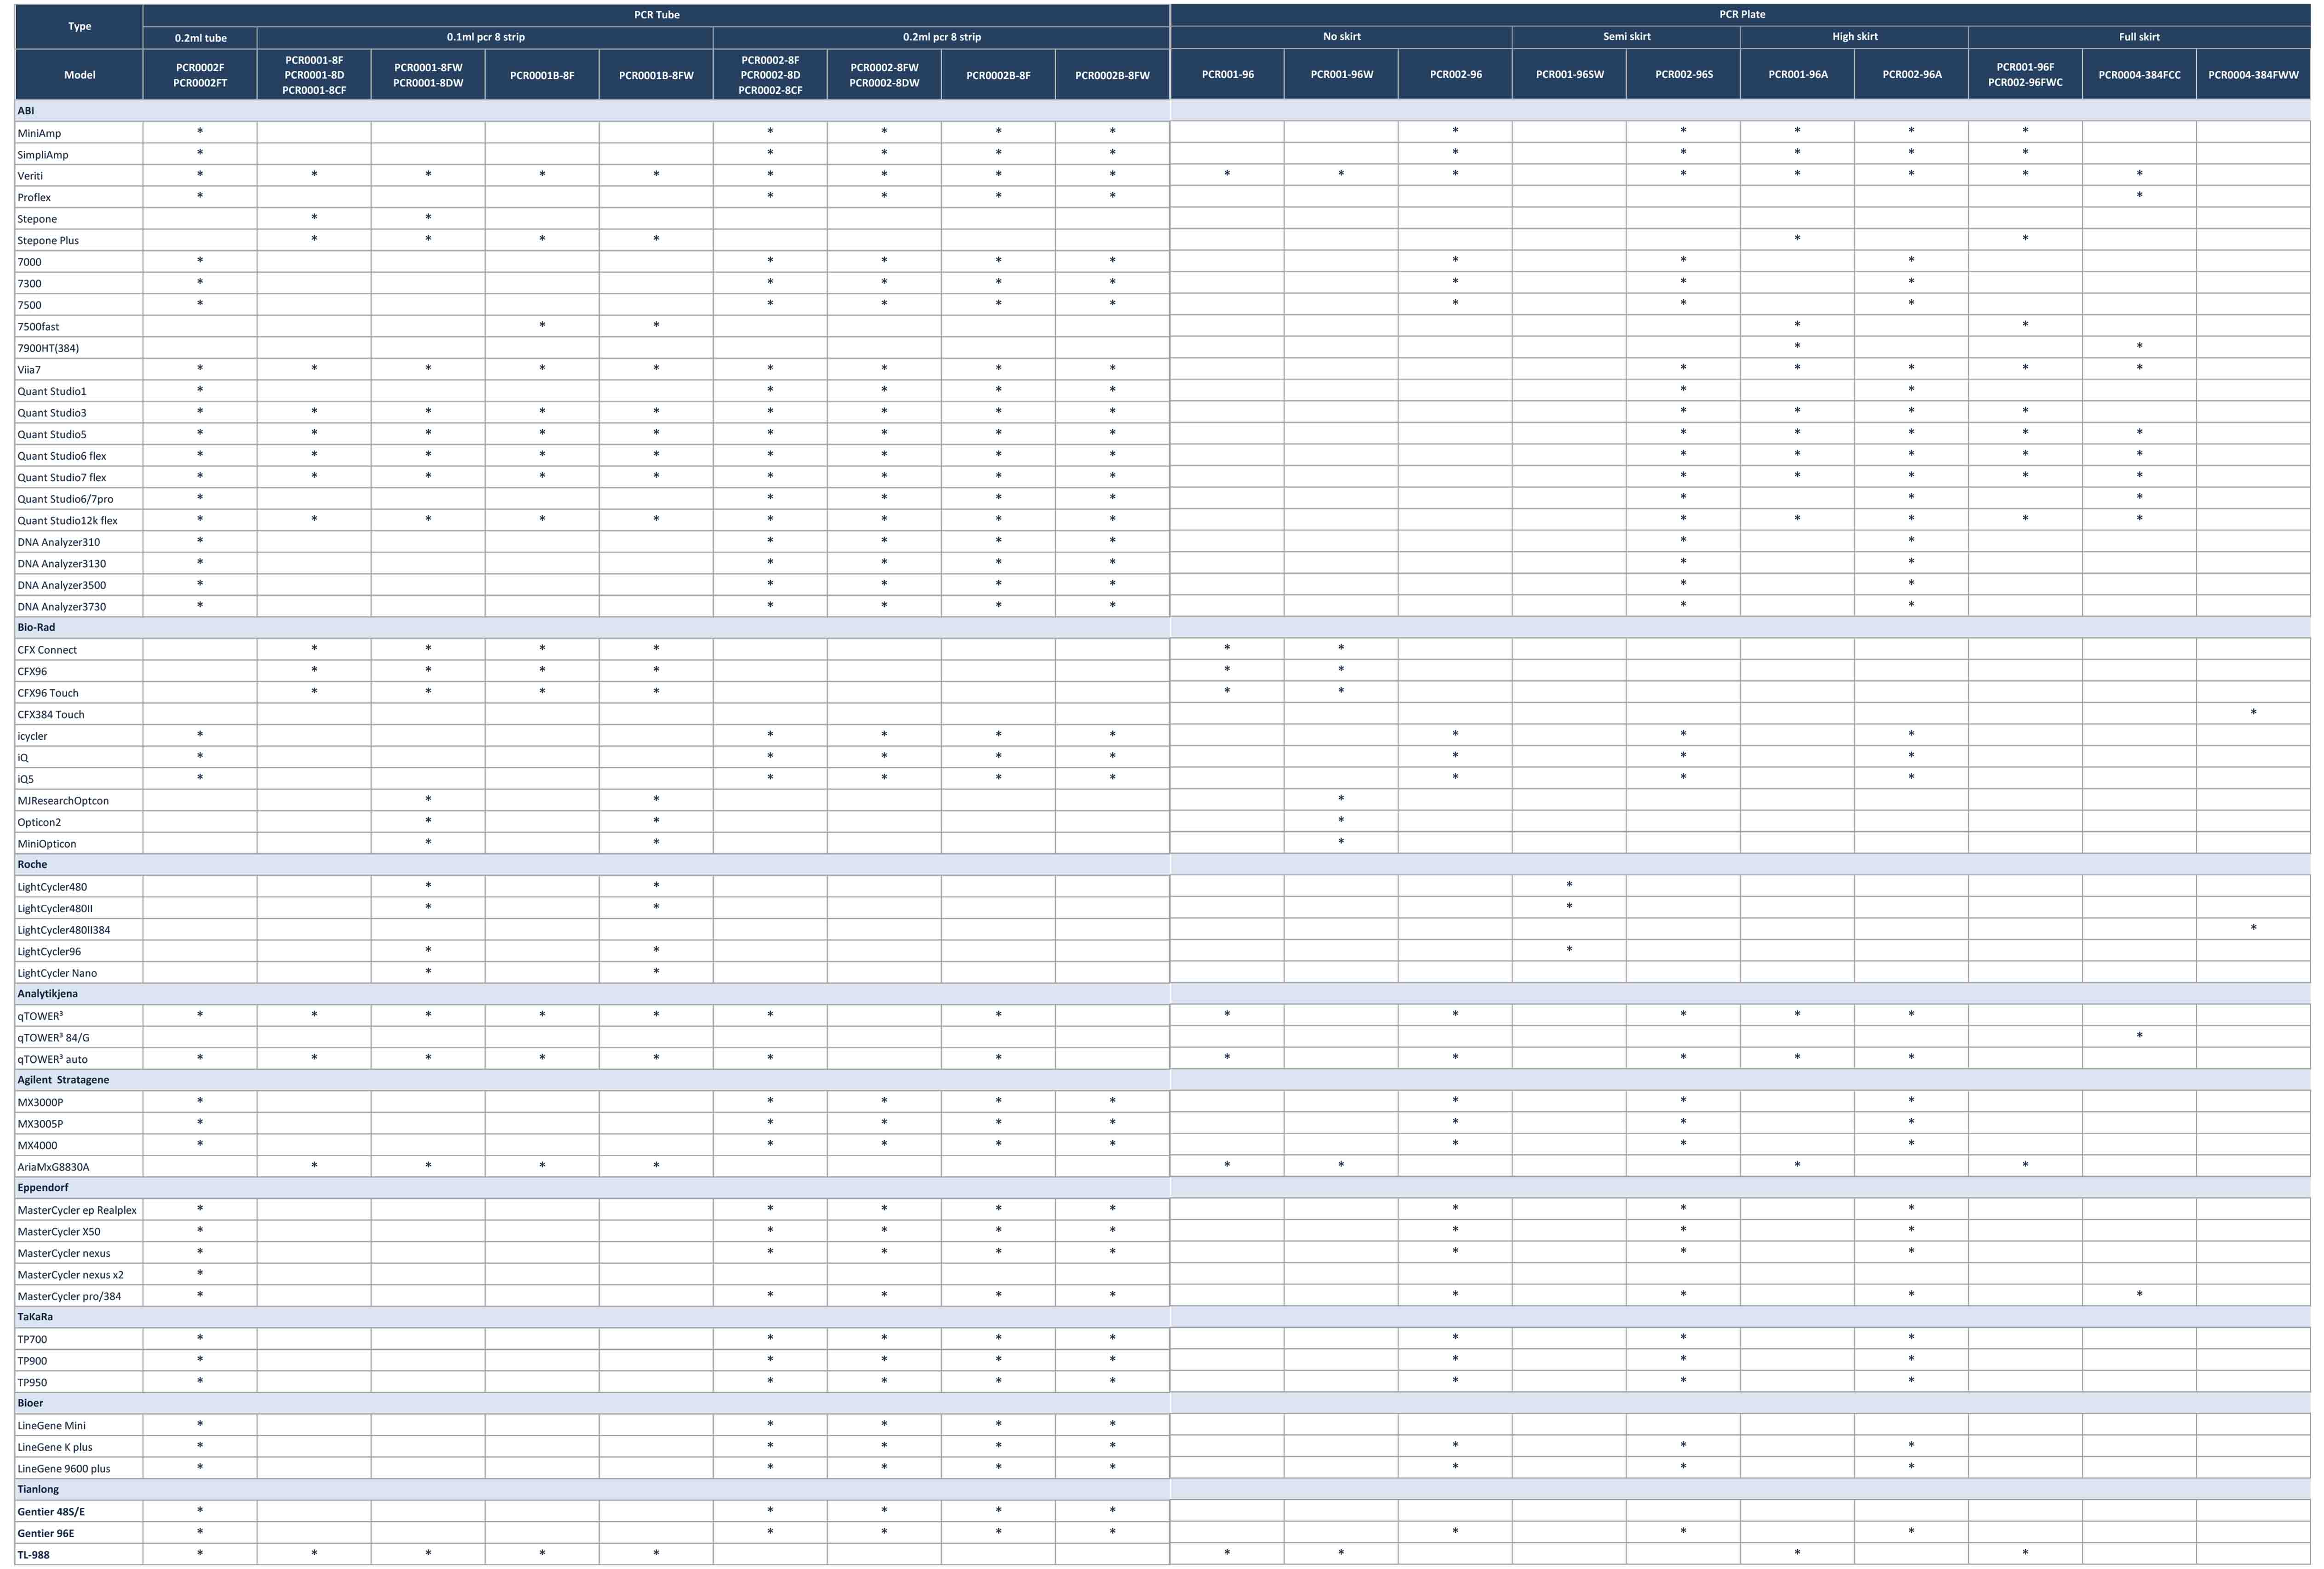This screenshot has height=1569, width=2324.
Task: Select the TP900 row label
Action: point(32,1361)
